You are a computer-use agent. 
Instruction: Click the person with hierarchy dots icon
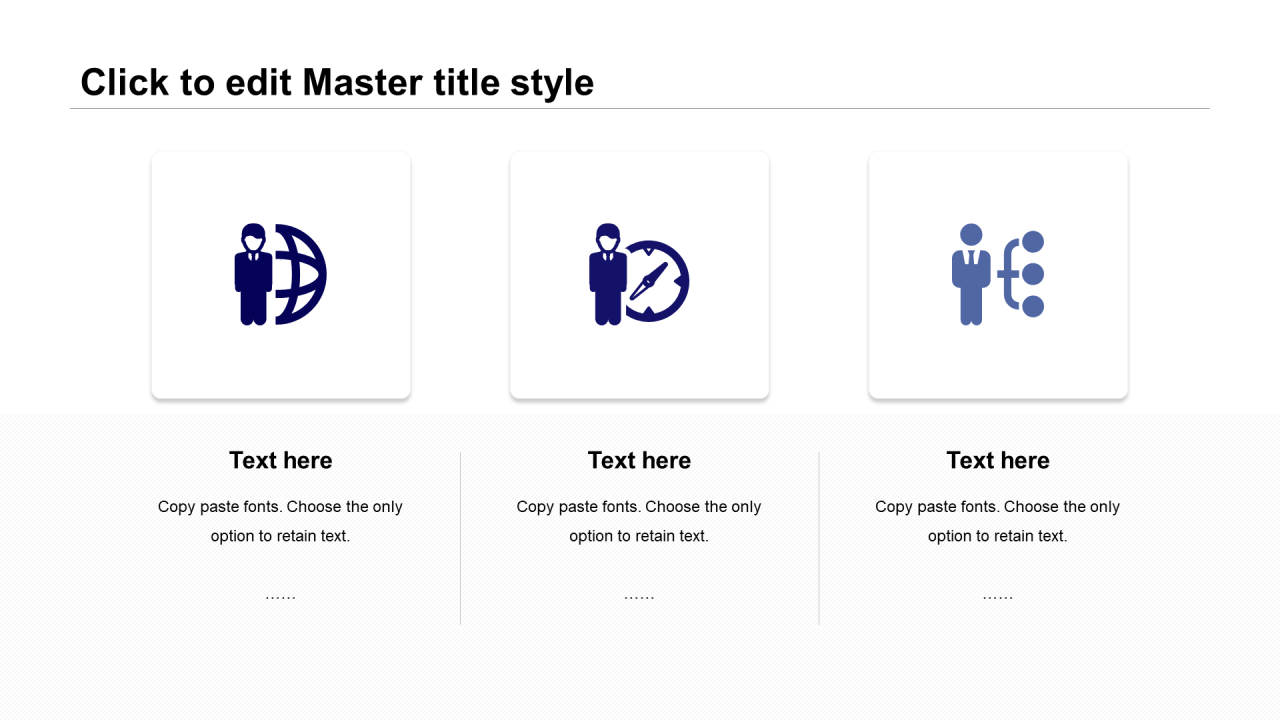(998, 274)
